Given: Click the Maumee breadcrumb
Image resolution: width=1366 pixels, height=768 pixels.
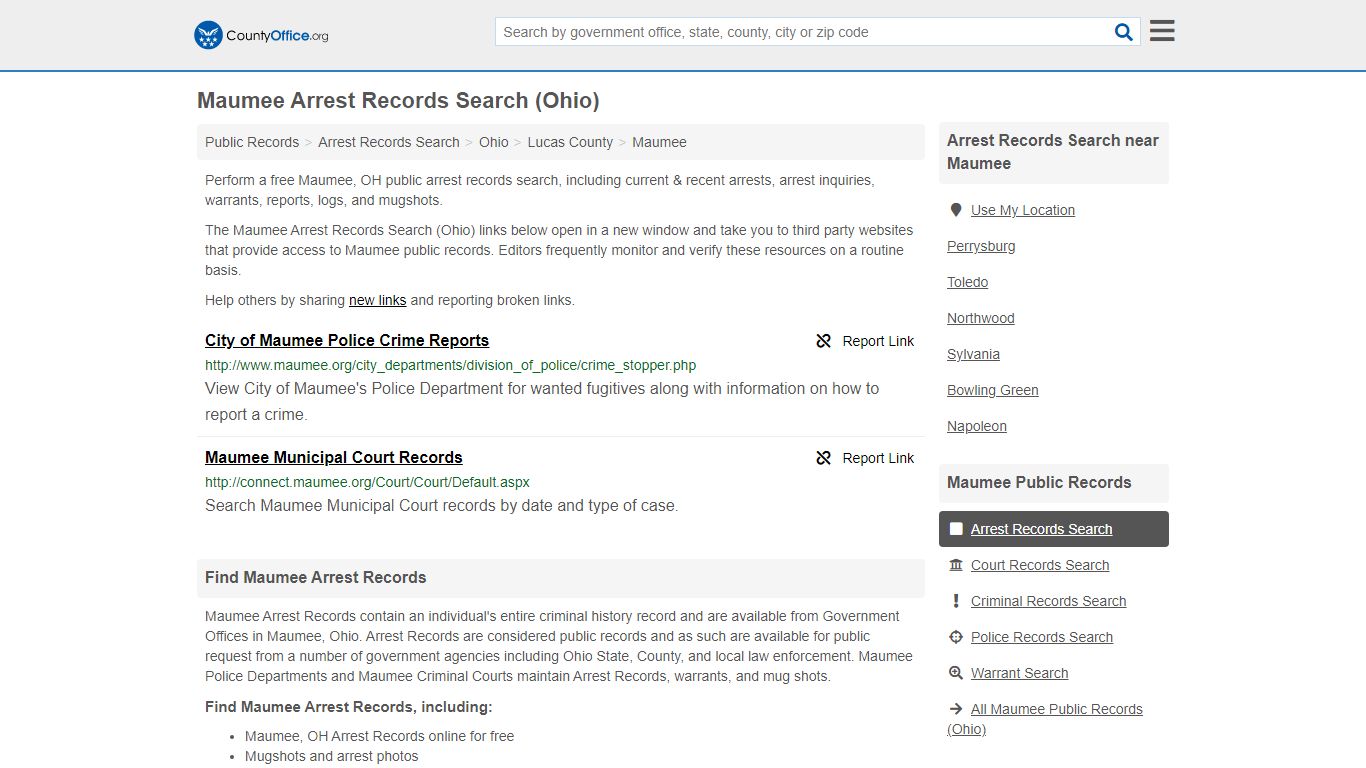Looking at the screenshot, I should [659, 142].
